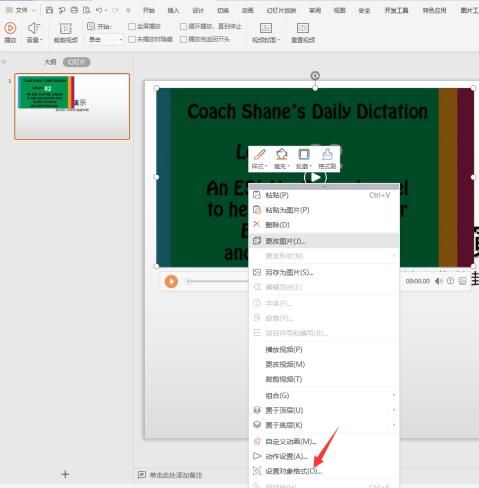Click the Play video ribbon icon

click(x=10, y=28)
